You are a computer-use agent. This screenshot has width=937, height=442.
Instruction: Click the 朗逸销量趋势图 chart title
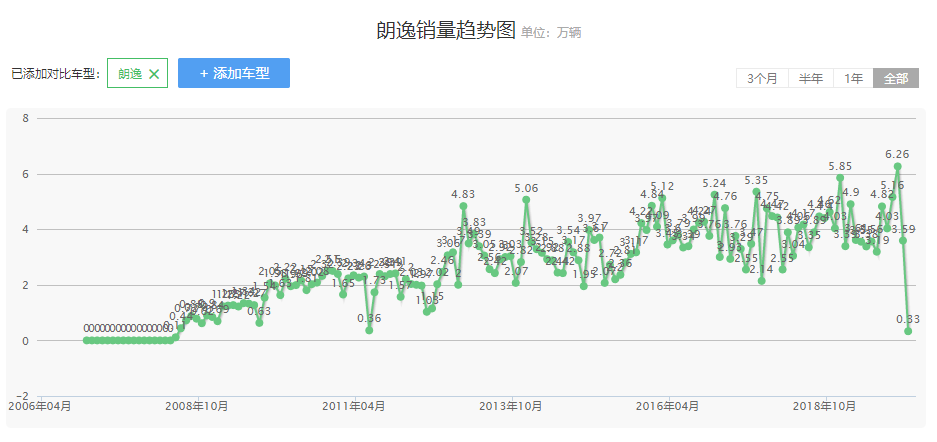pyautogui.click(x=446, y=31)
